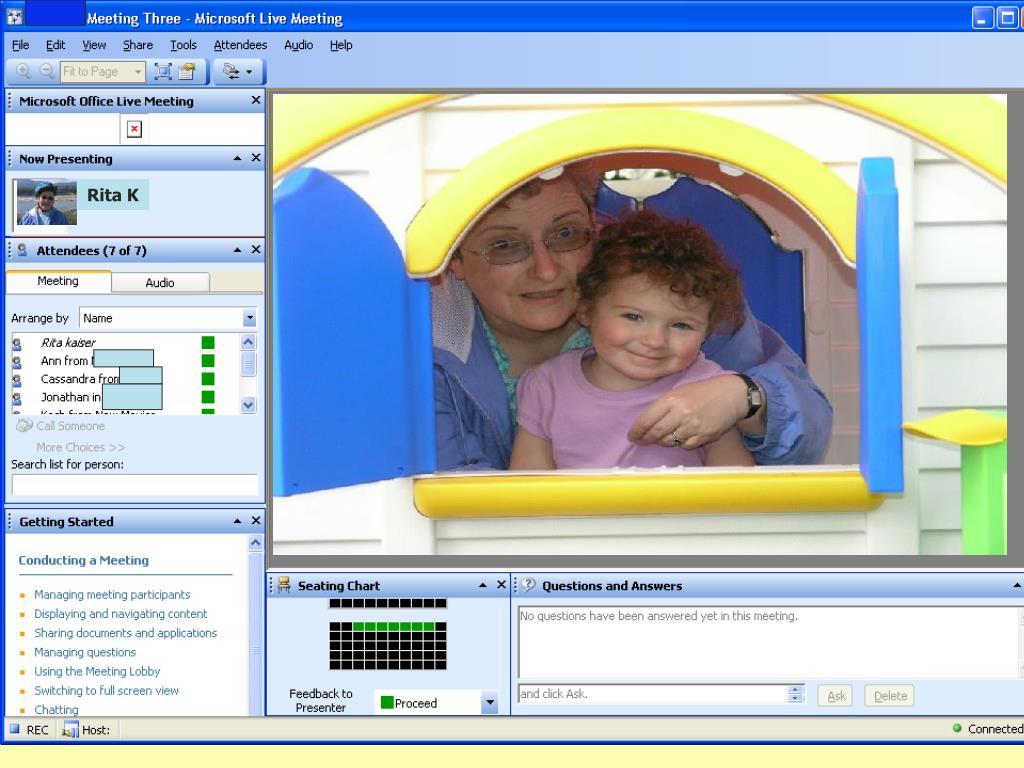Screen dimensions: 1024x768
Task: Collapse the Attendees pane
Action: point(237,250)
